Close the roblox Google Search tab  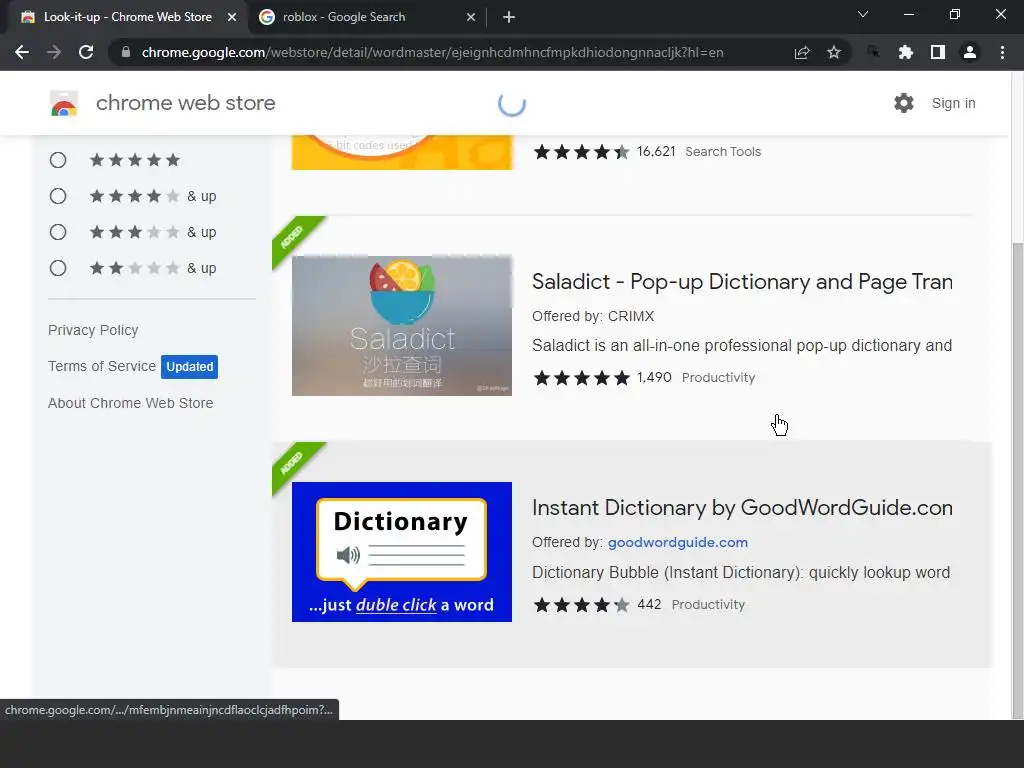pyautogui.click(x=471, y=18)
